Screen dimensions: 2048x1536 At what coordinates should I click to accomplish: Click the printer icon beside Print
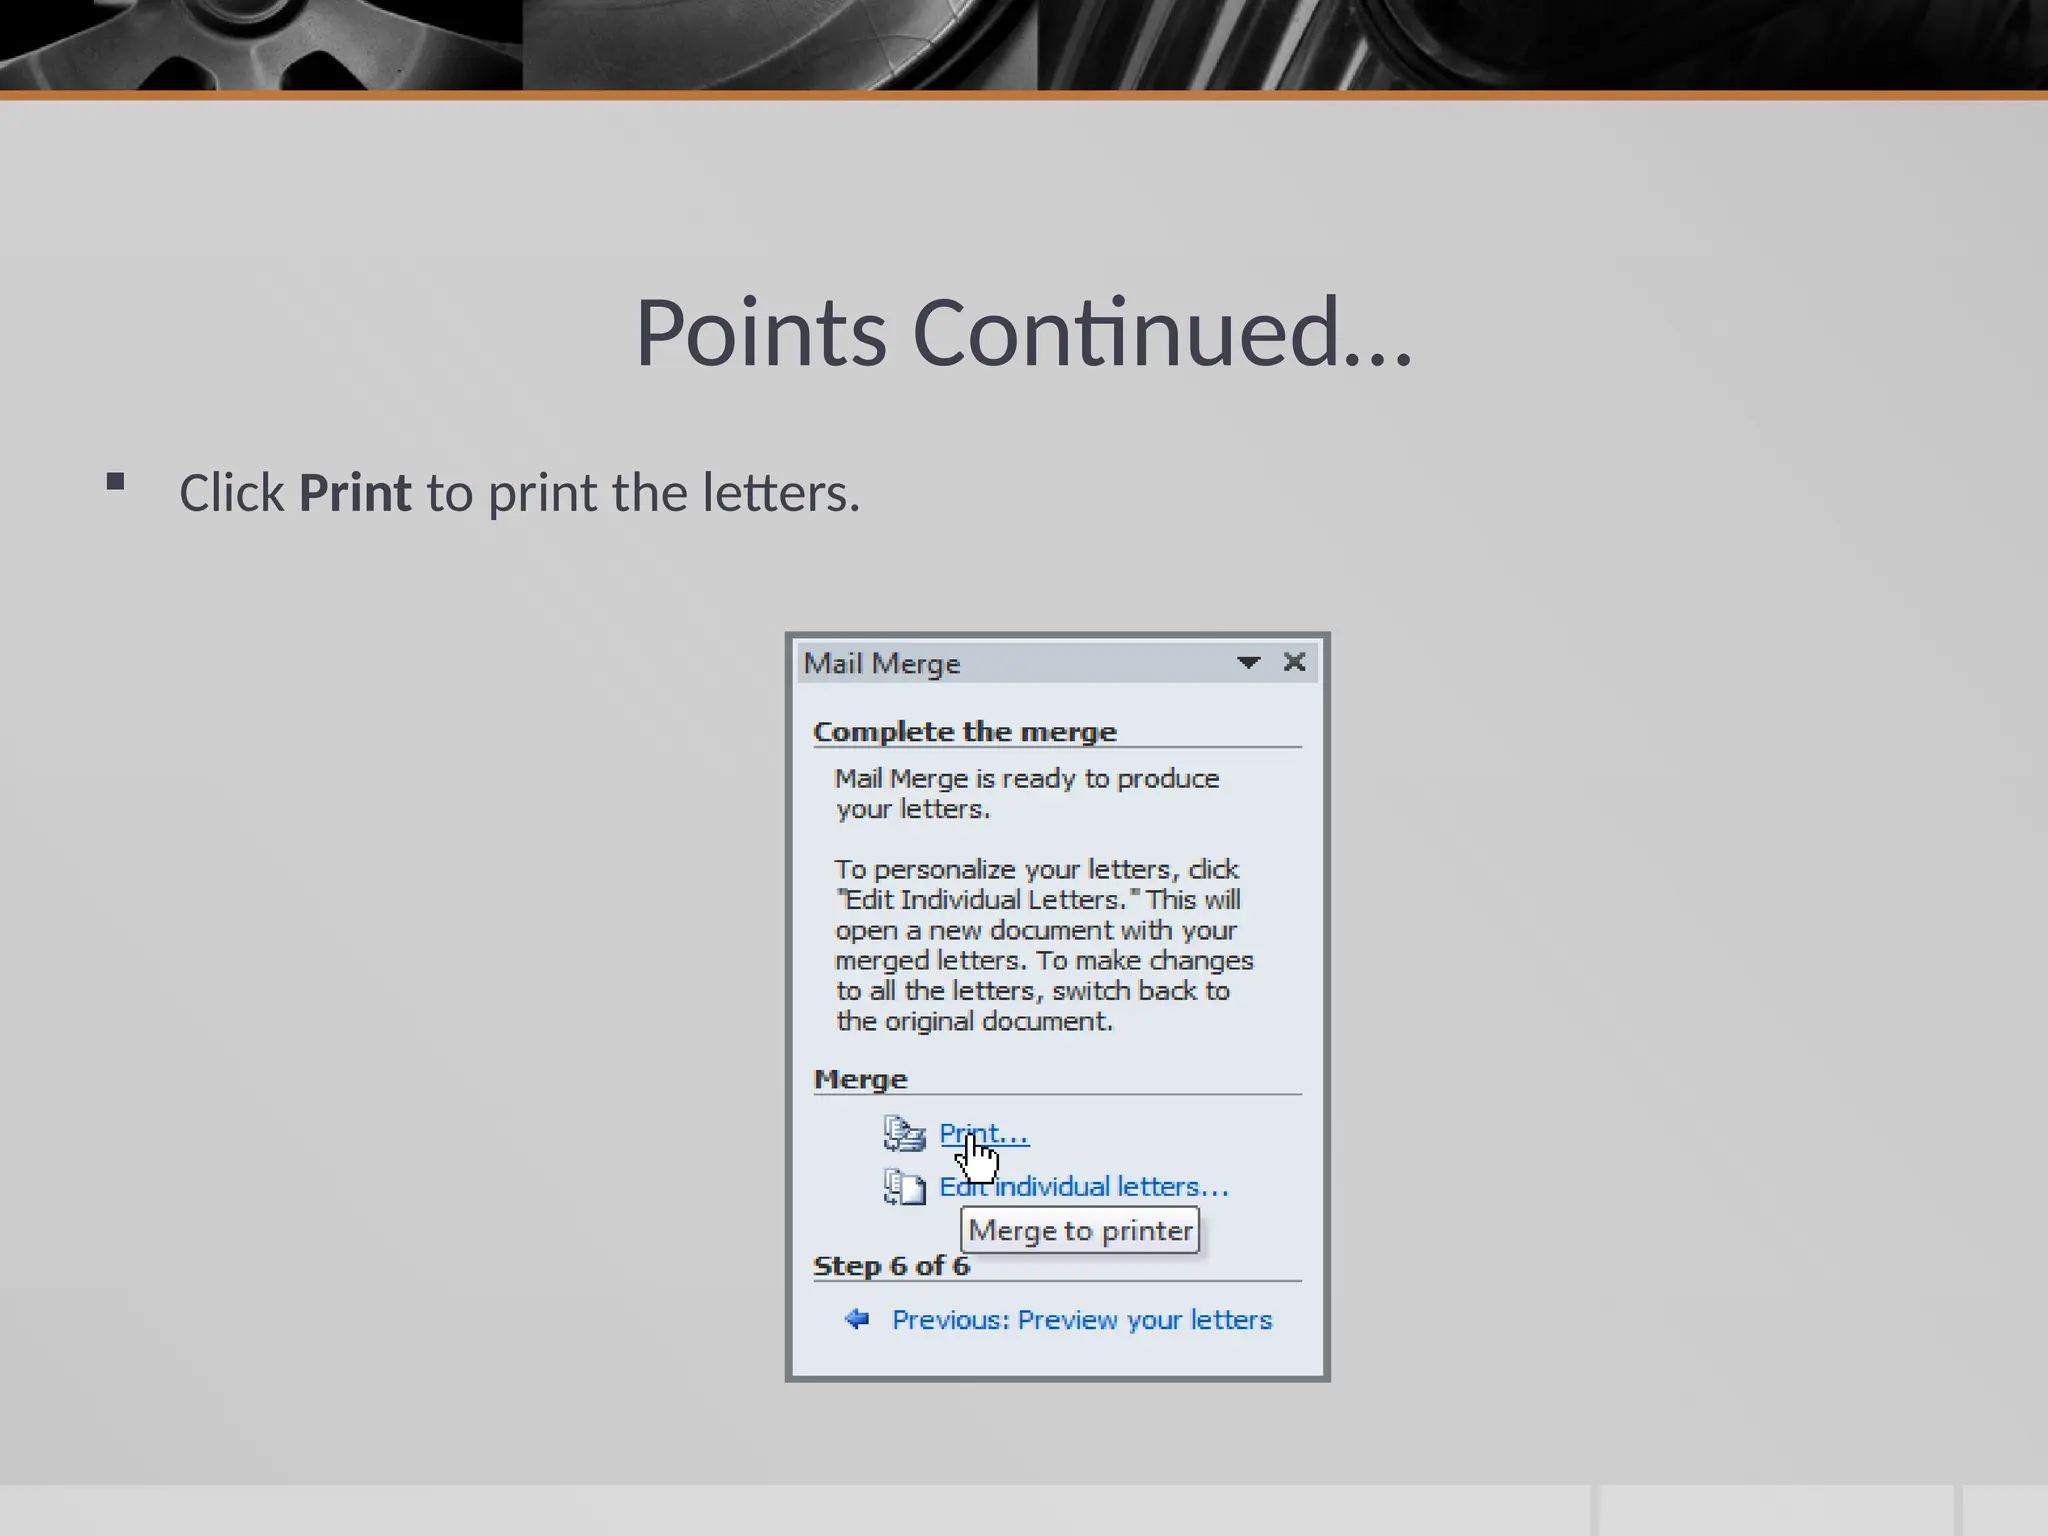pyautogui.click(x=904, y=1134)
